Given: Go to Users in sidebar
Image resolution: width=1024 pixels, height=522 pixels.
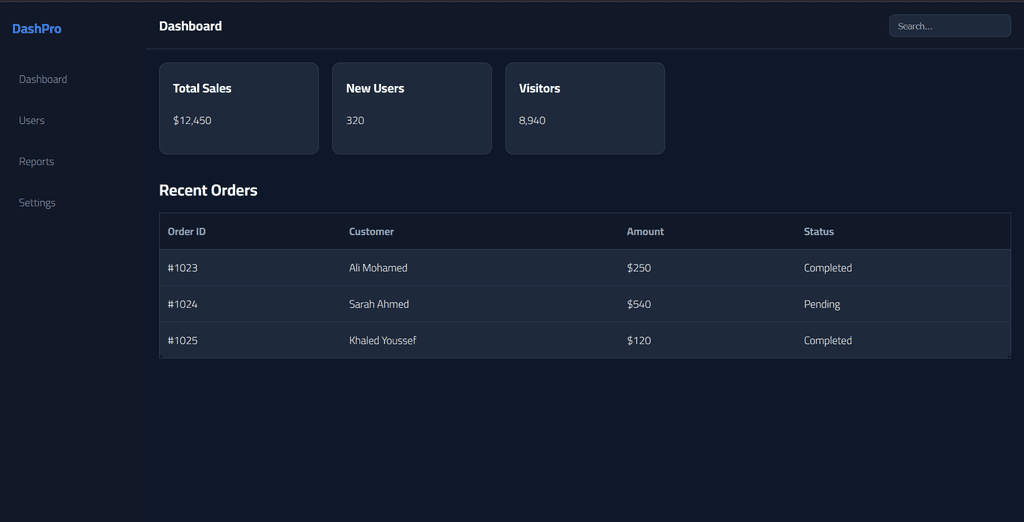Looking at the screenshot, I should (32, 120).
